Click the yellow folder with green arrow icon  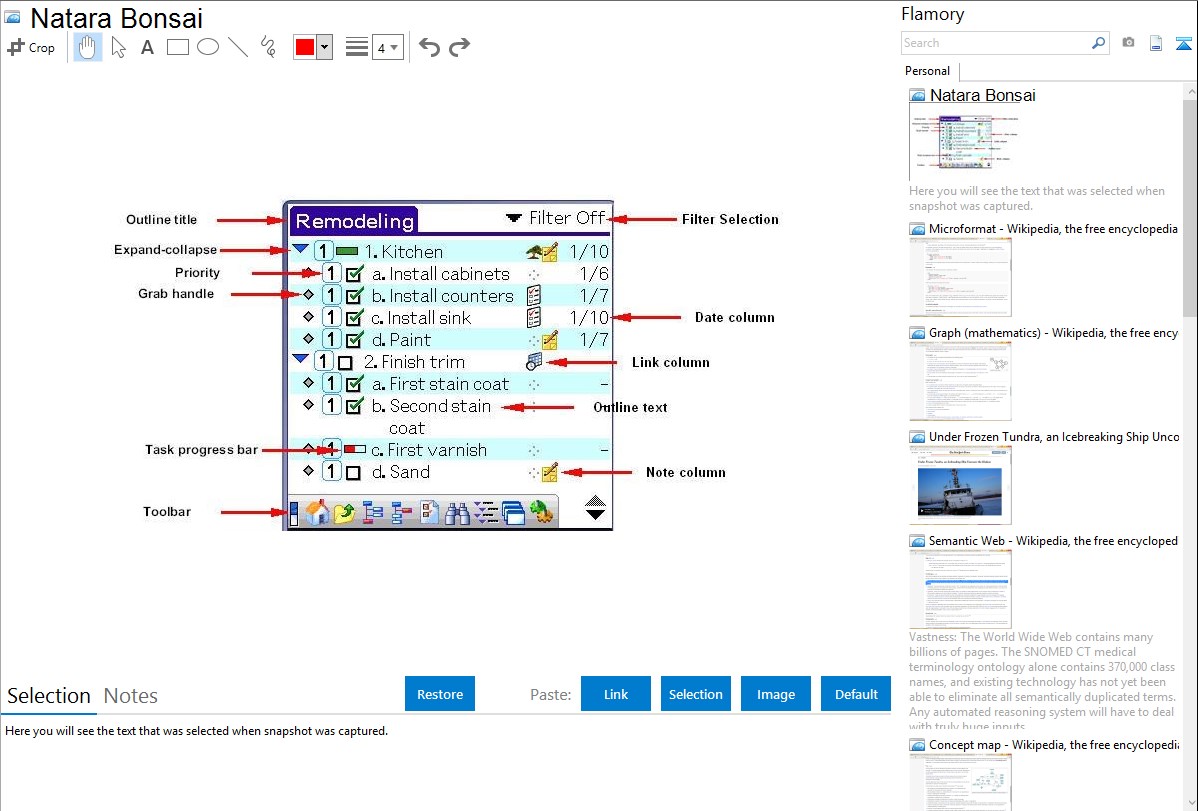pyautogui.click(x=344, y=513)
